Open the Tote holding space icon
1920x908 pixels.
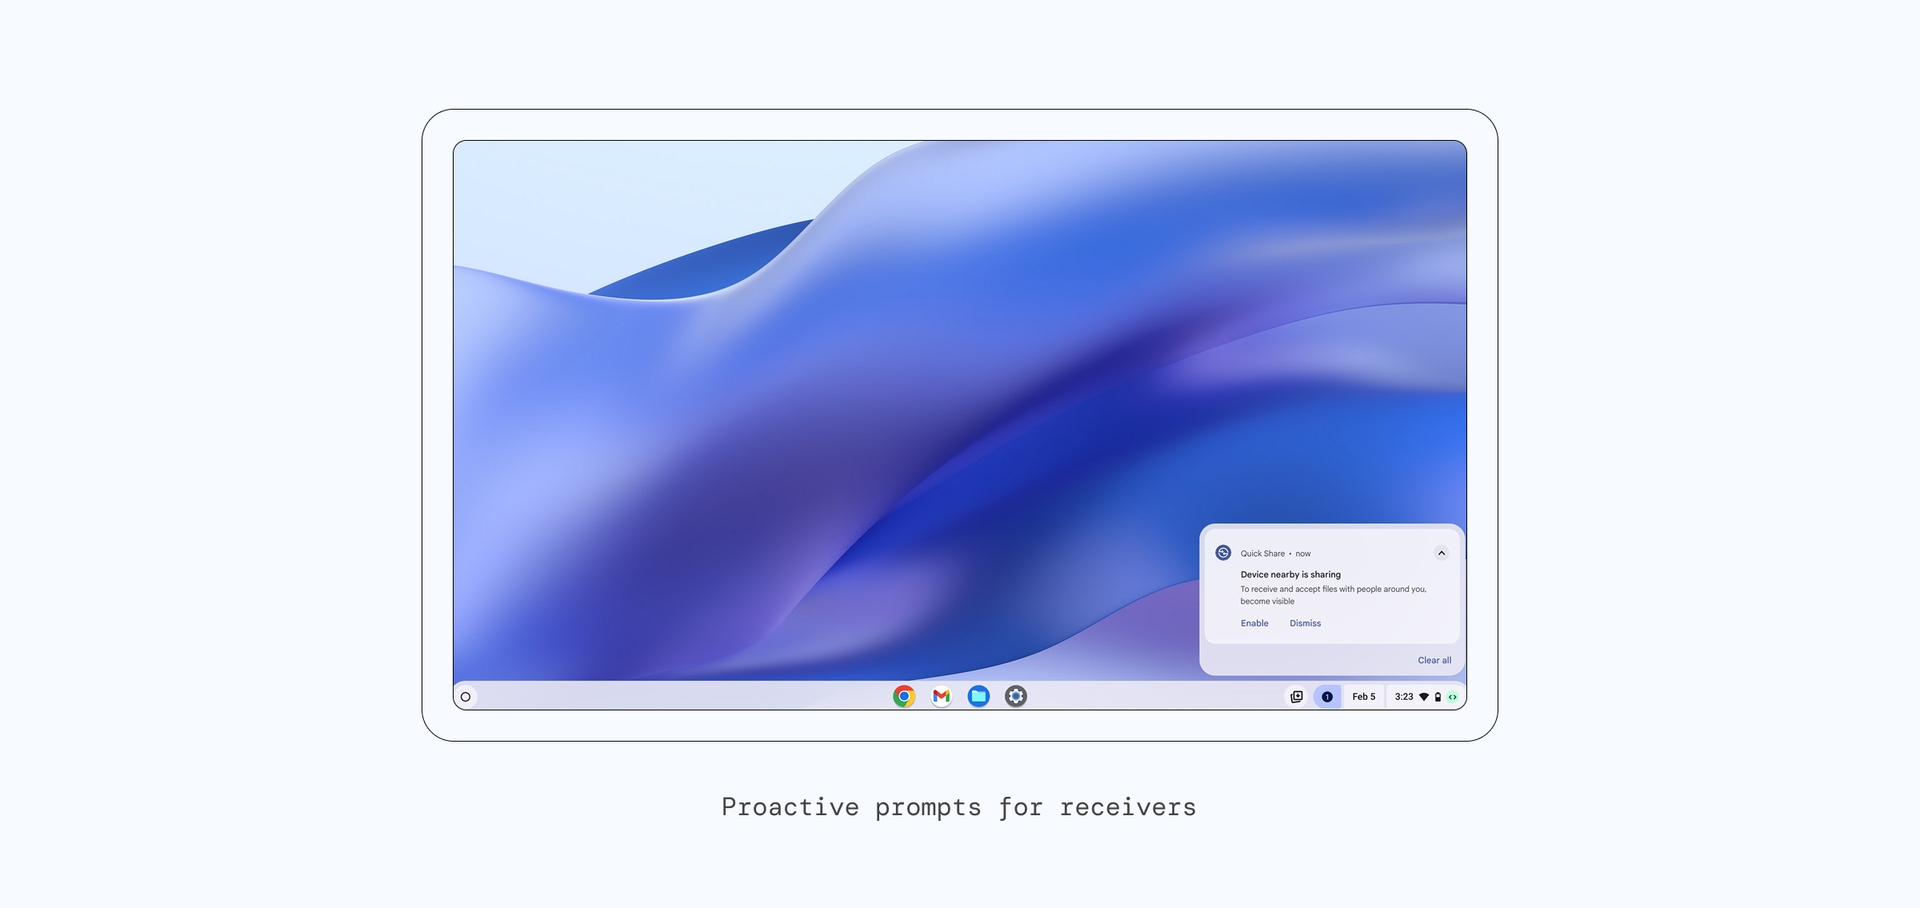[x=1297, y=697]
